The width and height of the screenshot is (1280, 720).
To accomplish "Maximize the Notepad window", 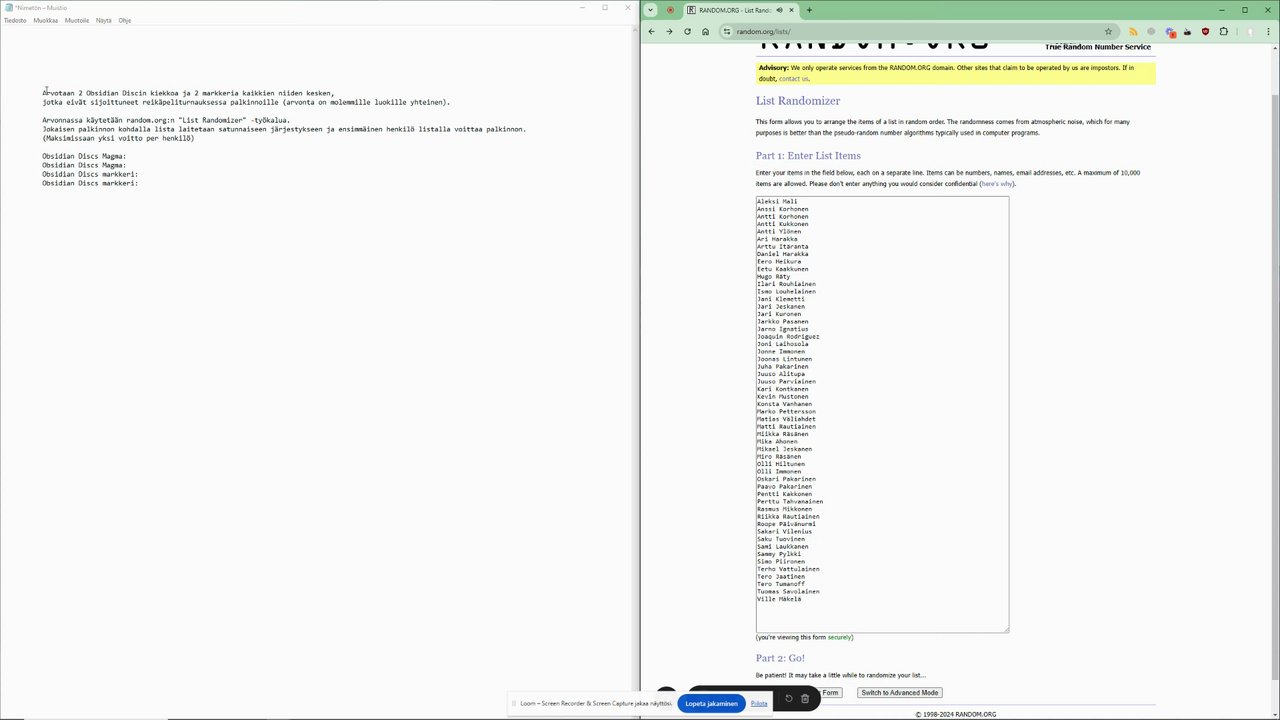I will pyautogui.click(x=604, y=7).
